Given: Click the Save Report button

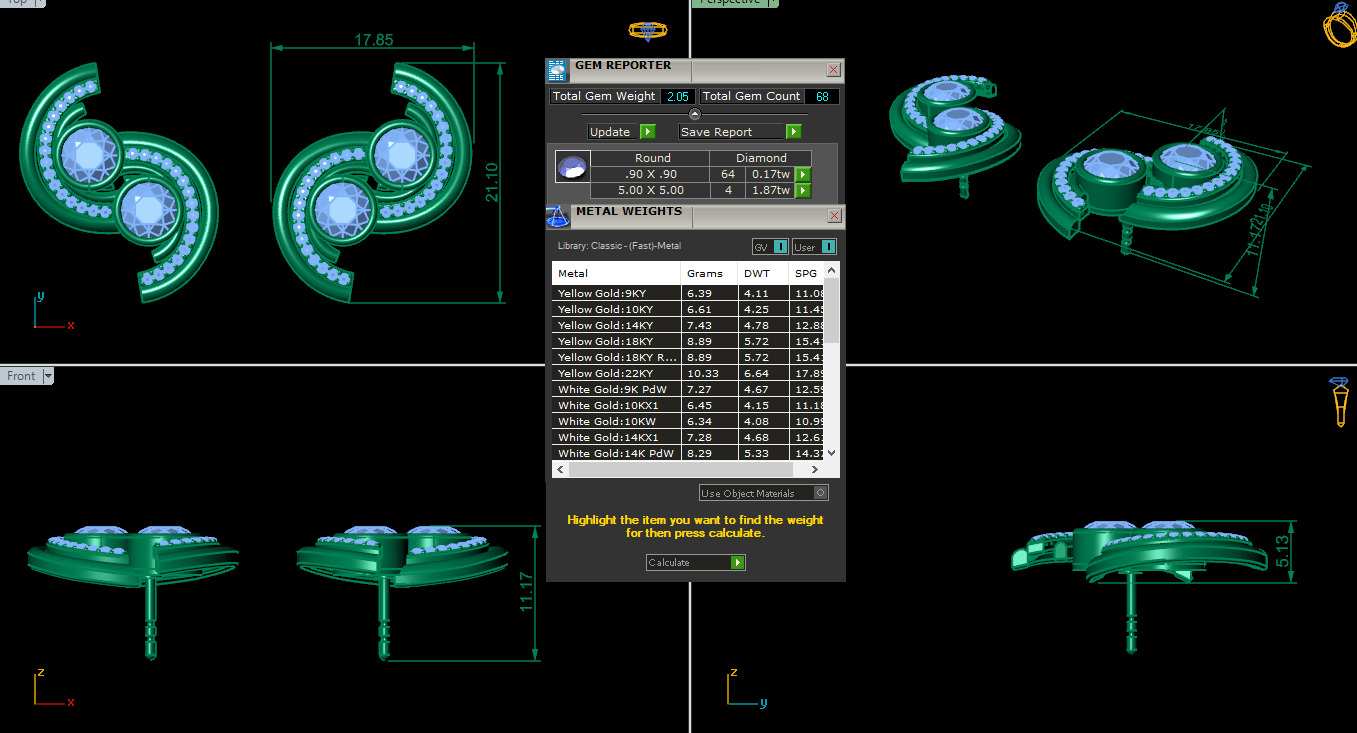Looking at the screenshot, I should (740, 132).
